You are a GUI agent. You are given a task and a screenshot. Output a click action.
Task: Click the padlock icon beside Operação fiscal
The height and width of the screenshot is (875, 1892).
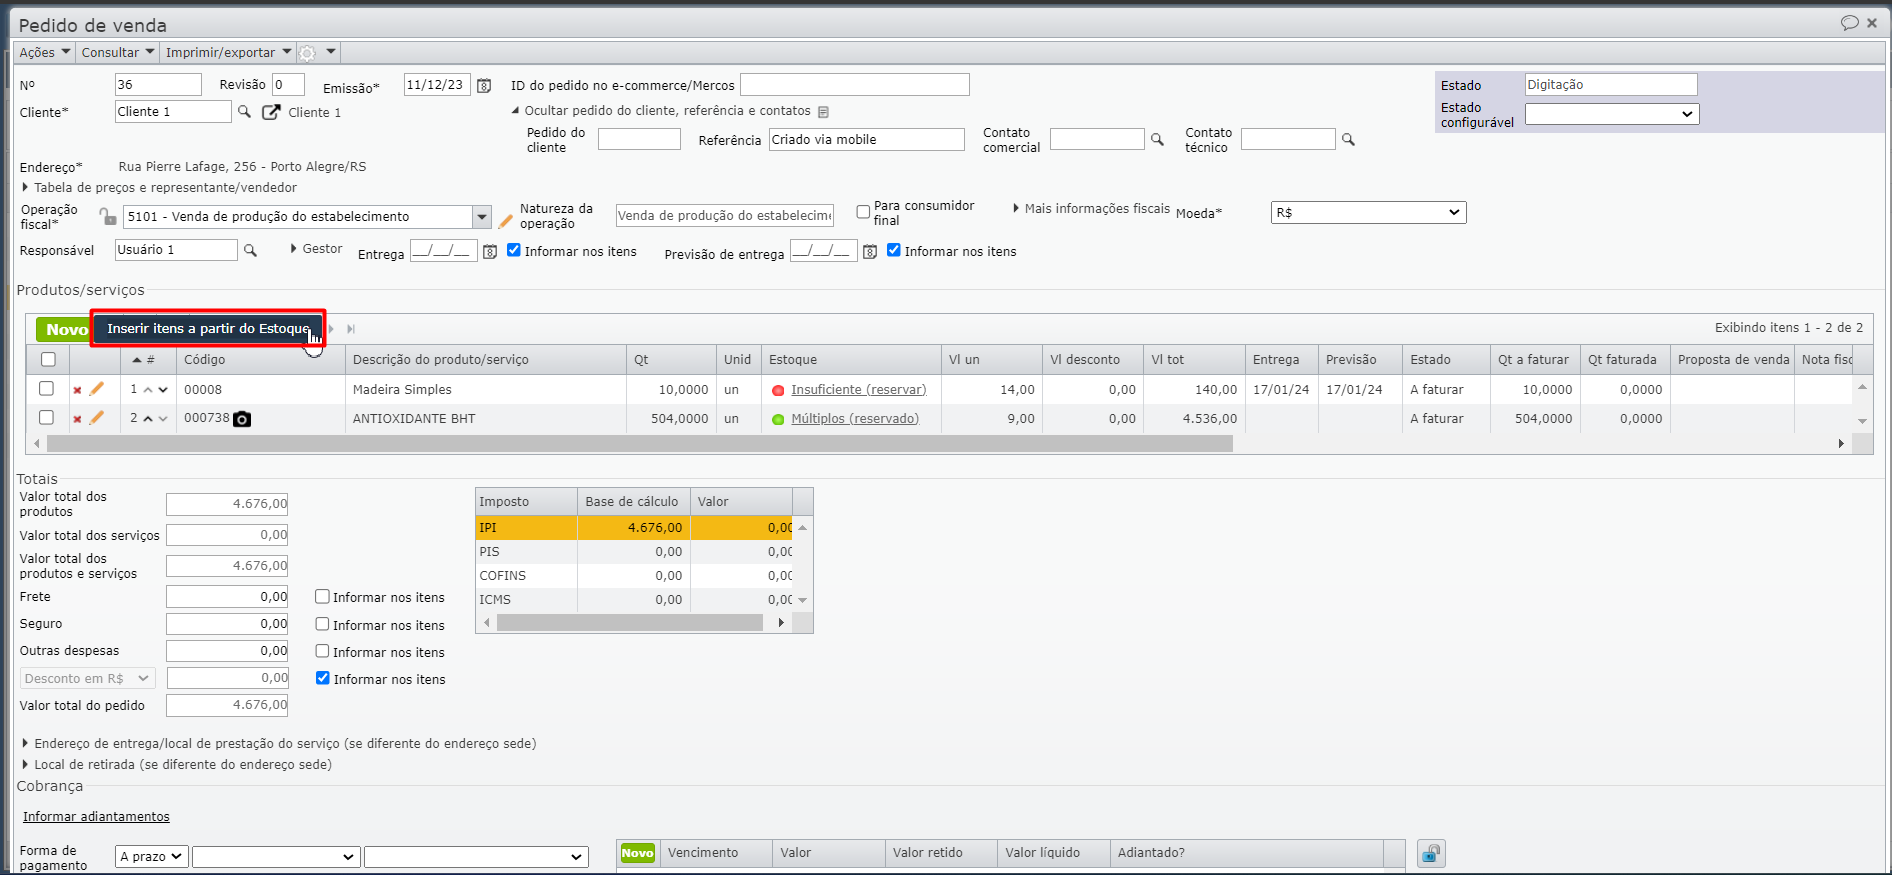pos(107,216)
